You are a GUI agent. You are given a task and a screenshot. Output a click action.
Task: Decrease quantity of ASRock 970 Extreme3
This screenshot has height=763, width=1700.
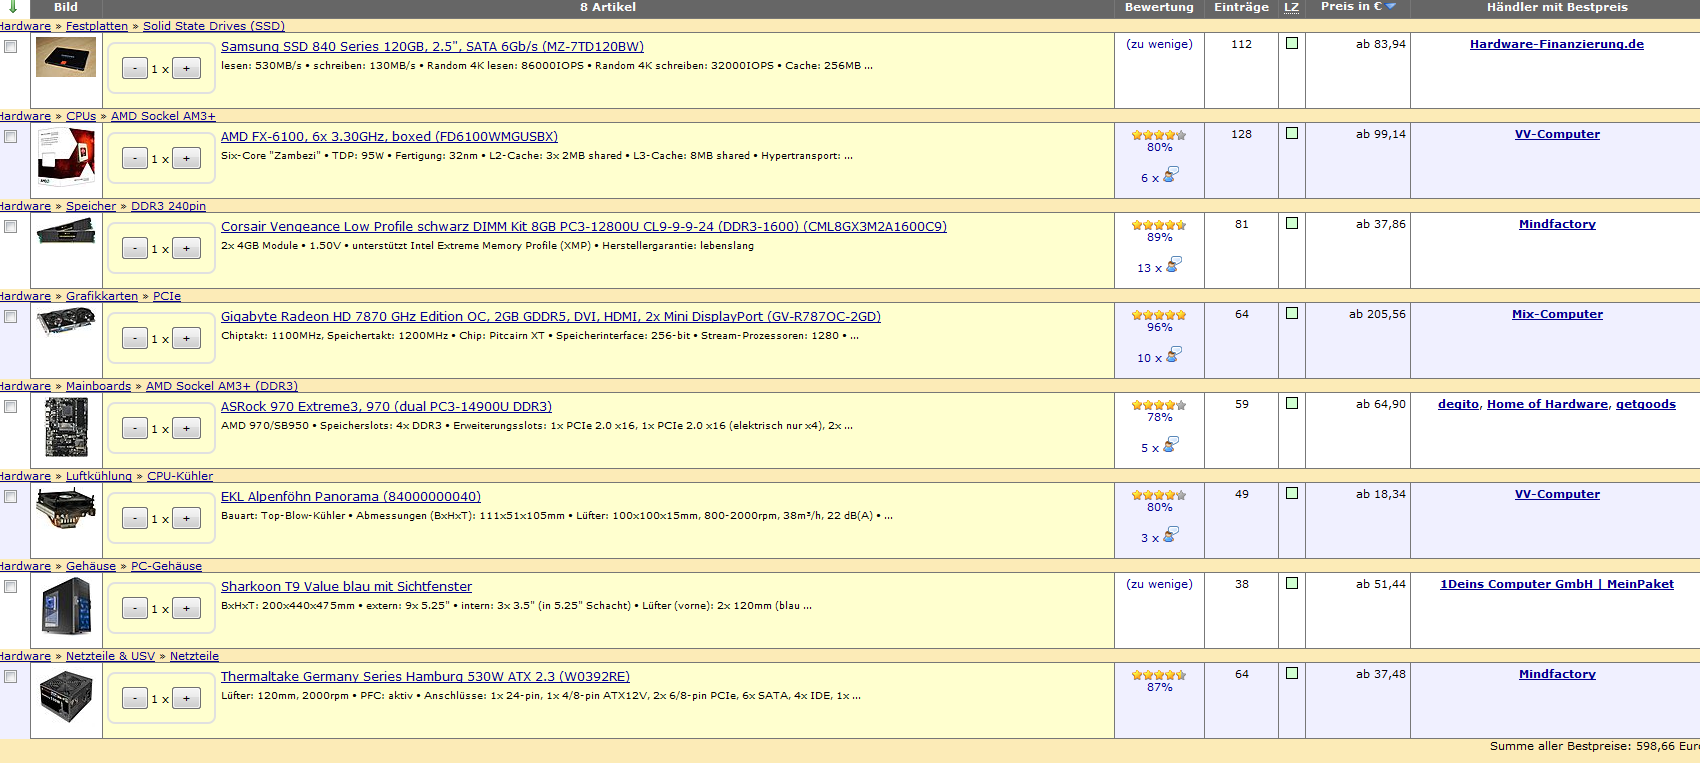point(135,428)
